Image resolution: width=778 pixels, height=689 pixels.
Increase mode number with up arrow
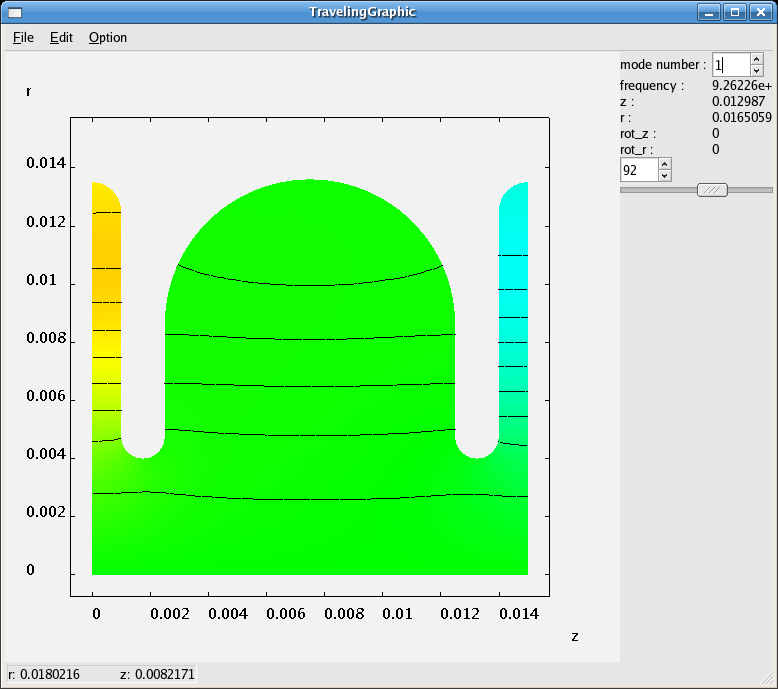tap(757, 59)
